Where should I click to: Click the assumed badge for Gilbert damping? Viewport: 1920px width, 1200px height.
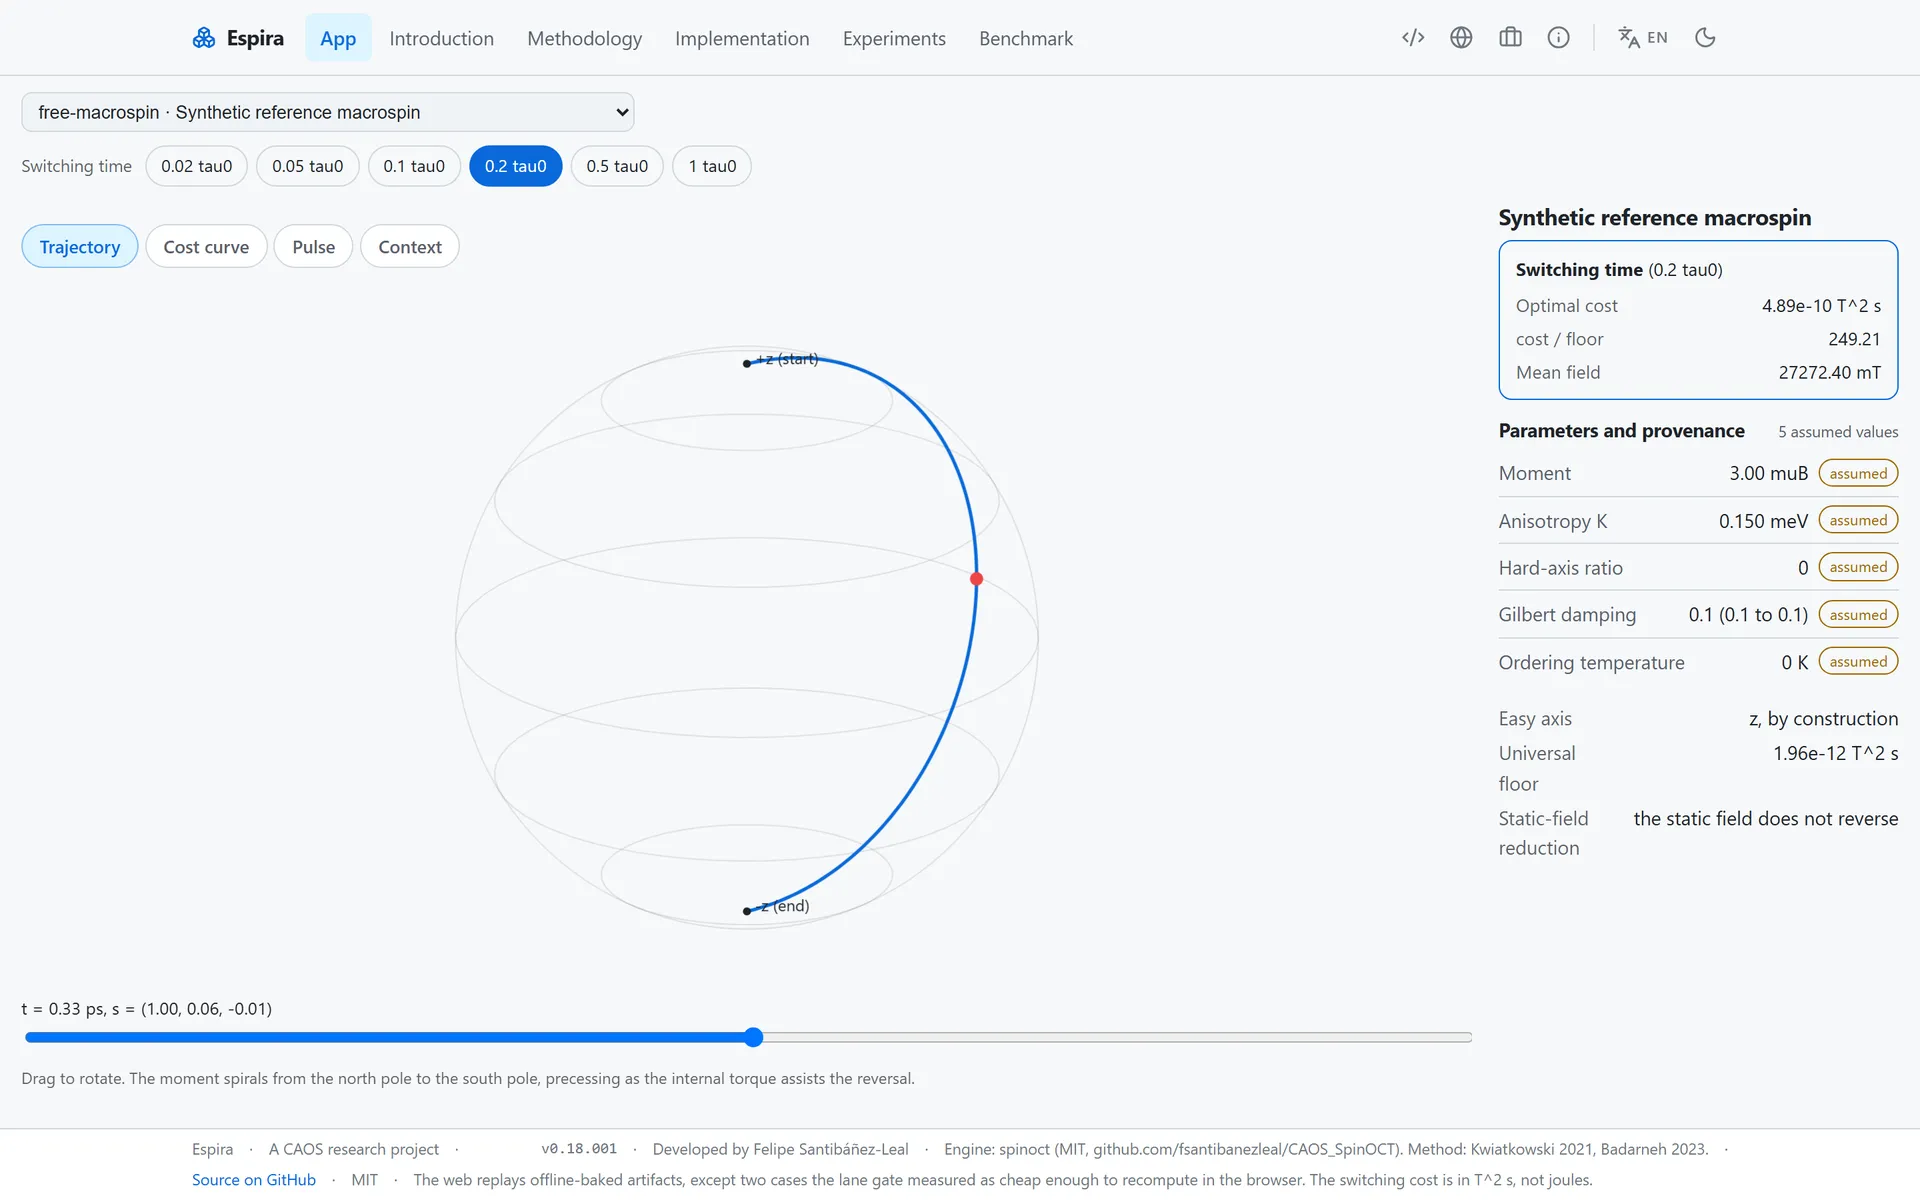click(x=1858, y=615)
